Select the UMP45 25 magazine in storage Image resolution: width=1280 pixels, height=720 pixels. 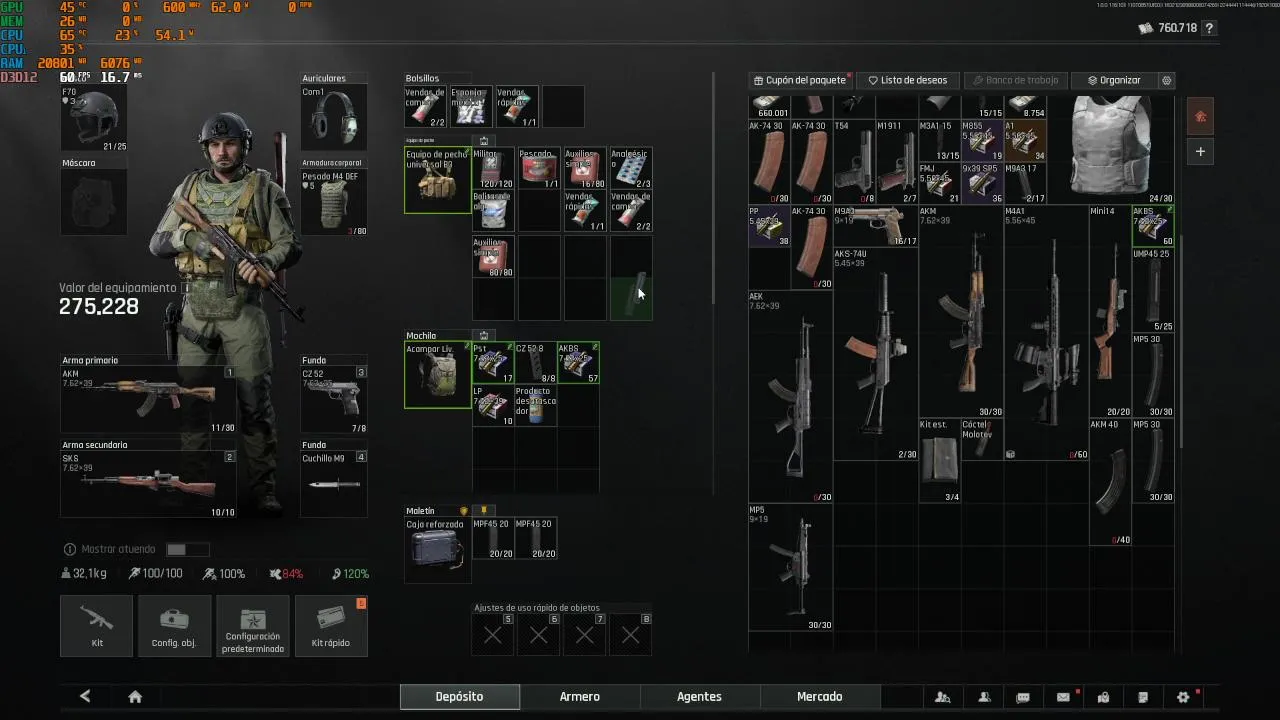pyautogui.click(x=1153, y=291)
